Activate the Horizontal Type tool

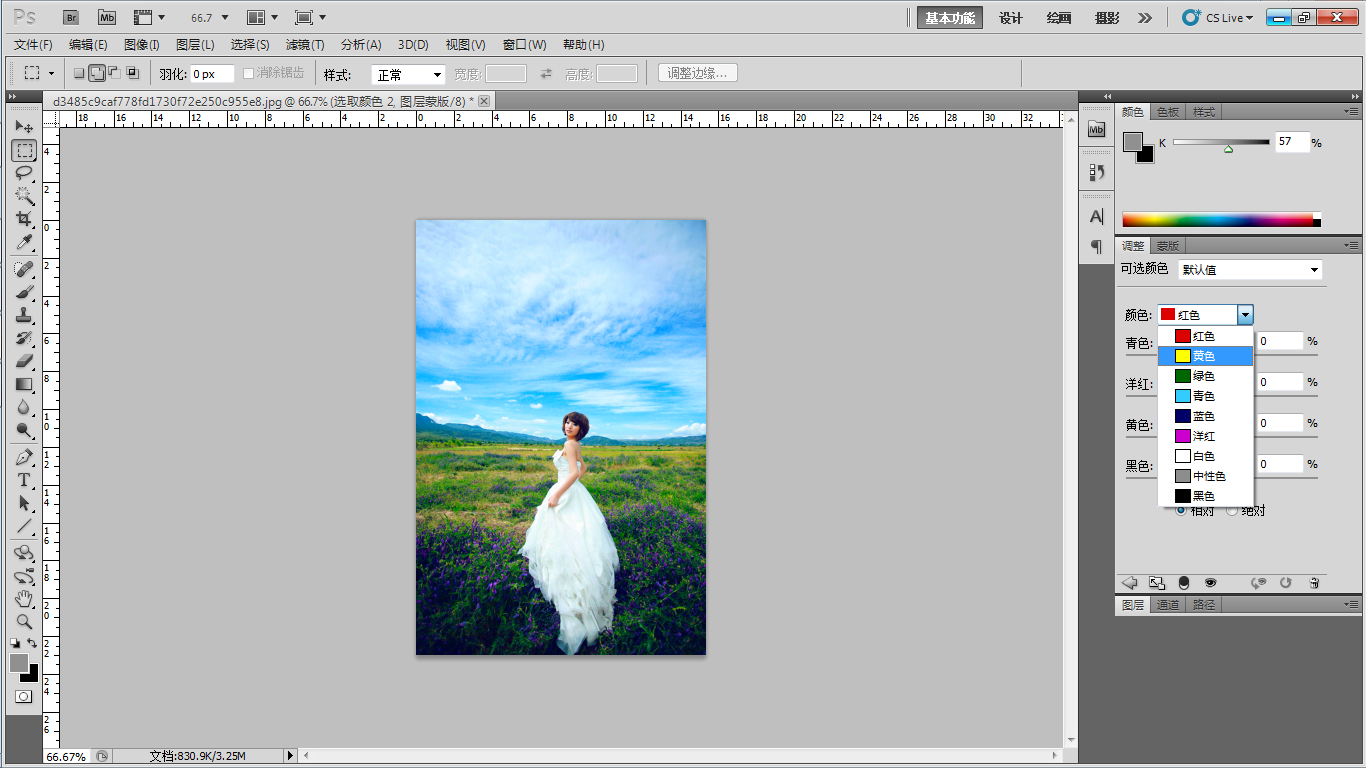point(24,480)
